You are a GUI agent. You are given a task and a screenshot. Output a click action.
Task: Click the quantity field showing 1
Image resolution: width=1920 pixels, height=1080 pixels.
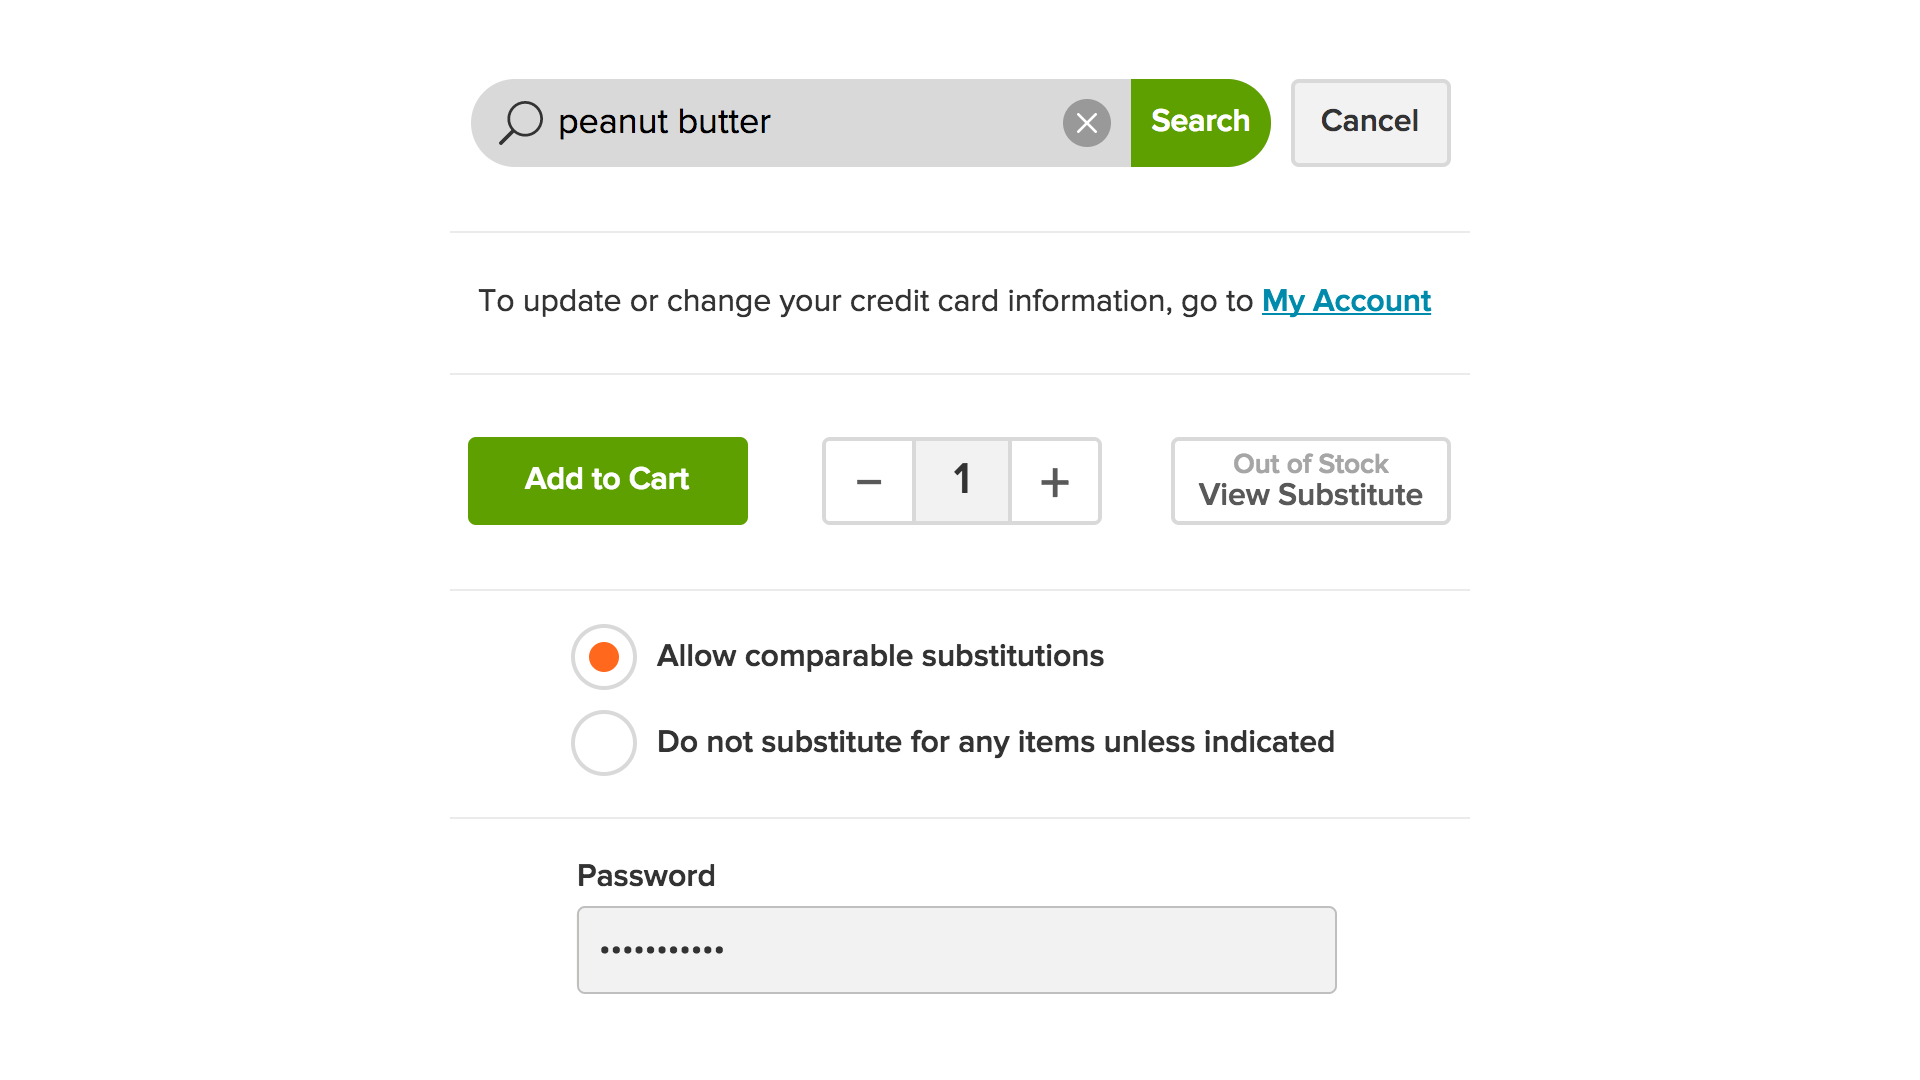tap(962, 481)
